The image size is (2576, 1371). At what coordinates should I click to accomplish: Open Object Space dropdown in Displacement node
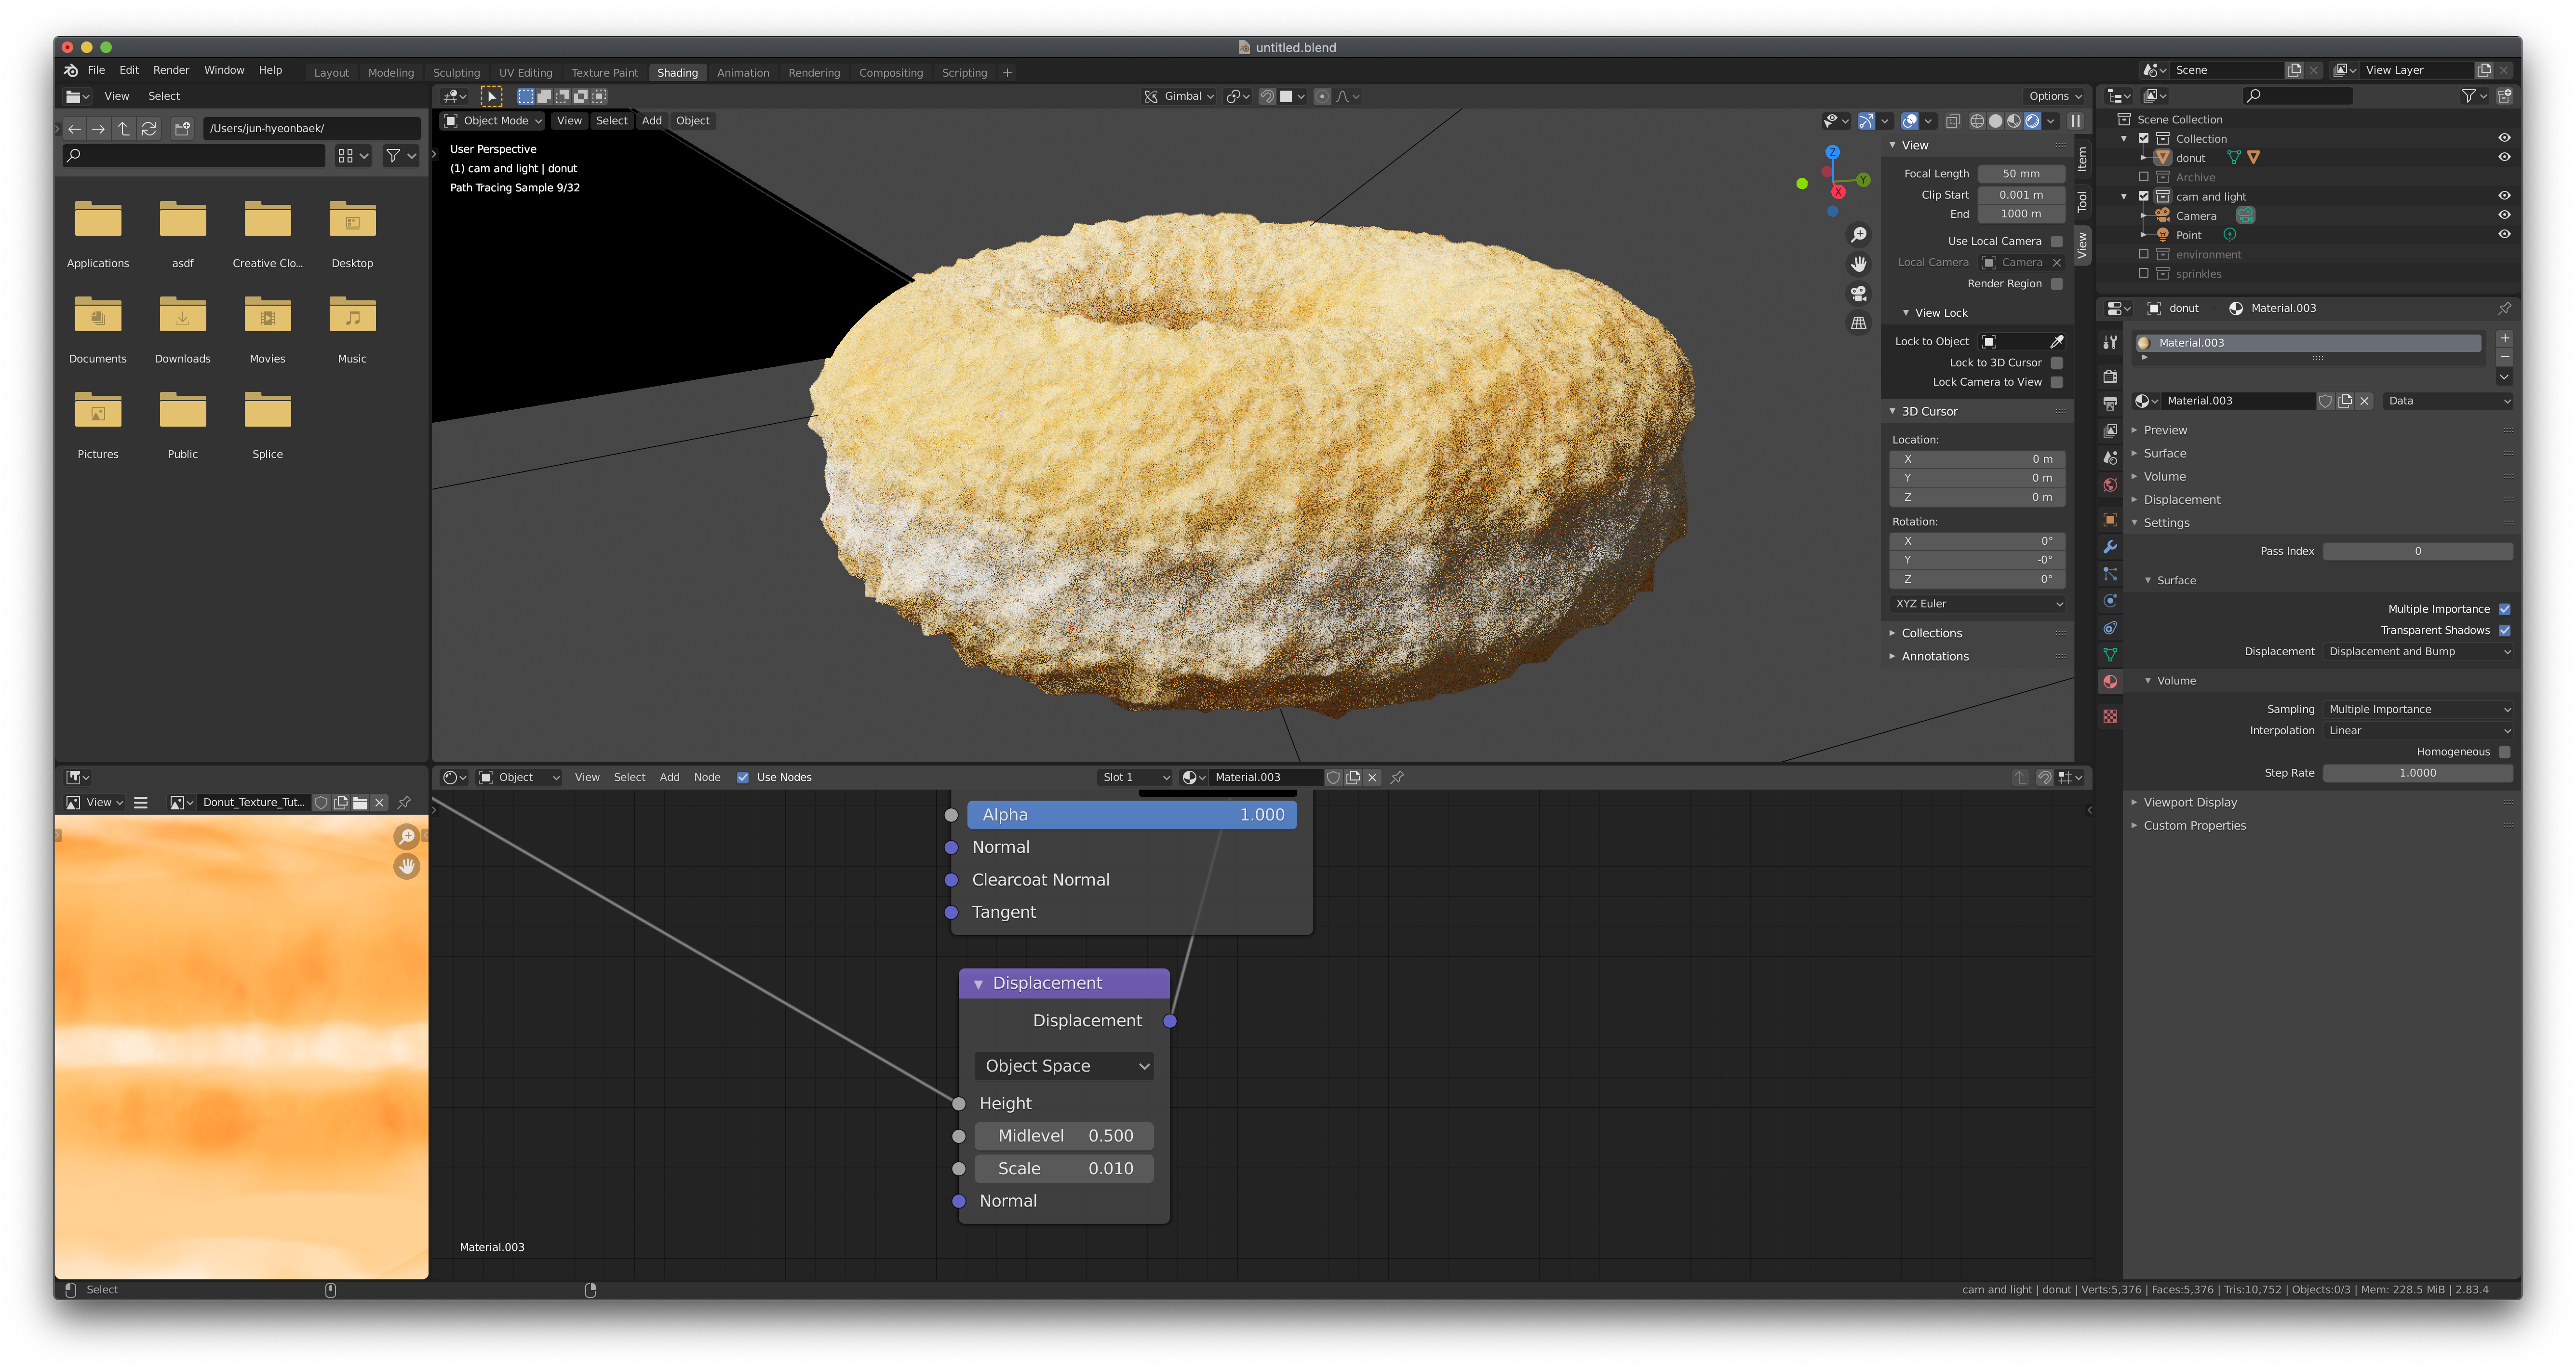click(1065, 1066)
